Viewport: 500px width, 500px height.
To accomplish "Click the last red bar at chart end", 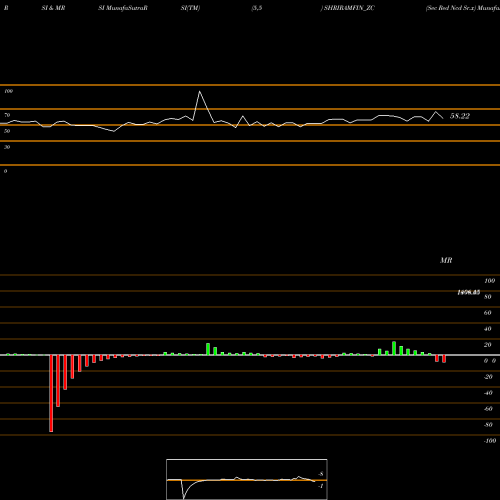I will pyautogui.click(x=444, y=359).
